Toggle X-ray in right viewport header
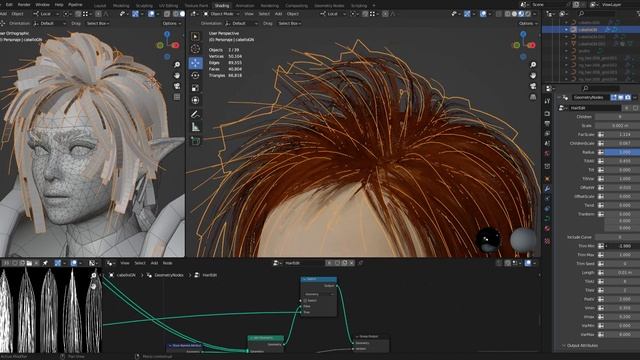The height and width of the screenshot is (360, 640). (x=499, y=14)
